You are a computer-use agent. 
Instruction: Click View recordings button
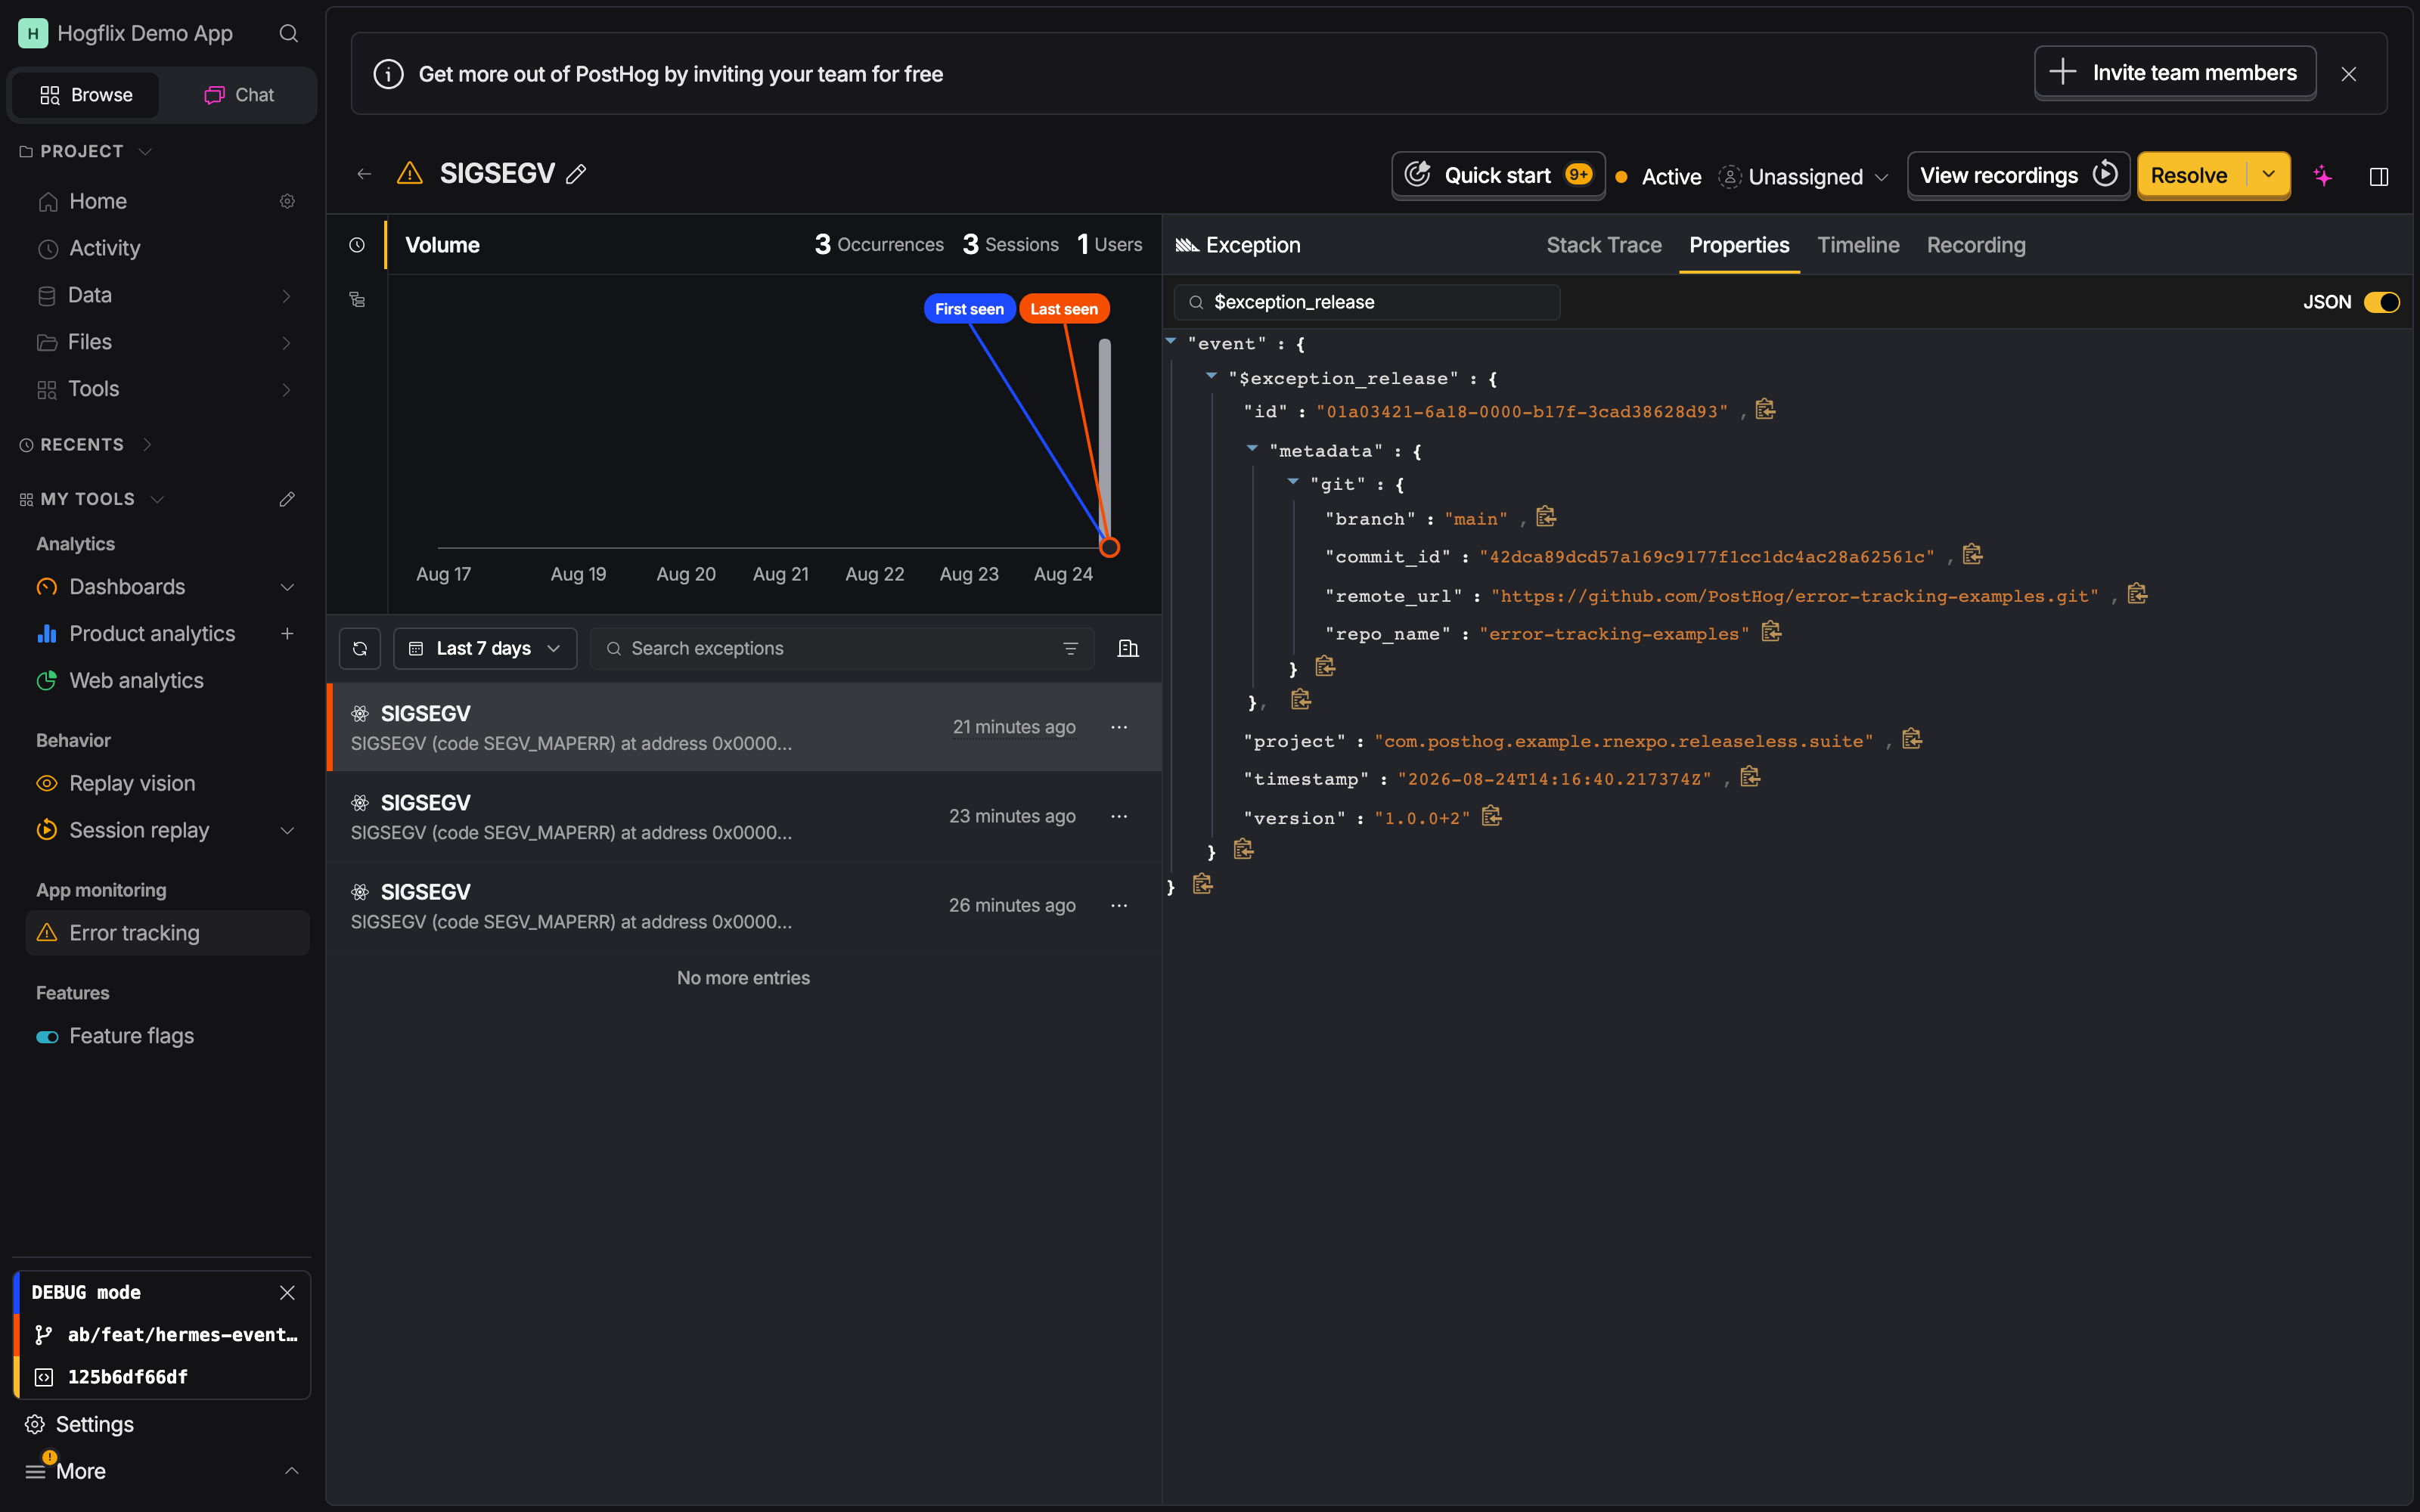2018,175
